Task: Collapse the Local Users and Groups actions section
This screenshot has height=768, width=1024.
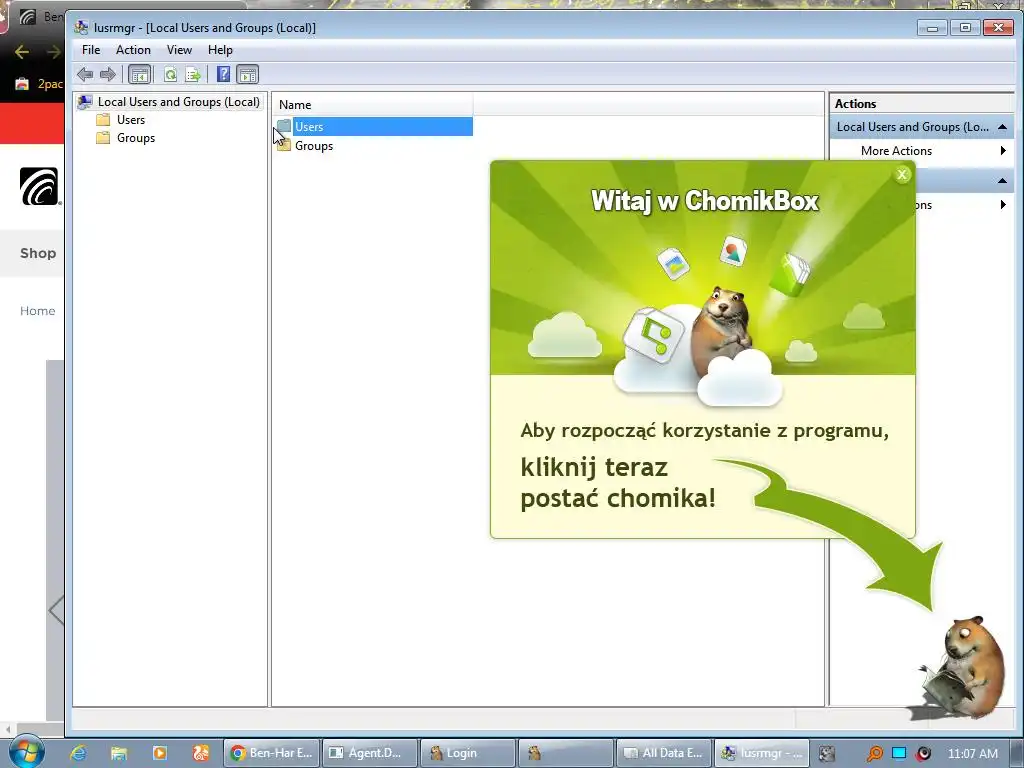Action: tap(1002, 127)
